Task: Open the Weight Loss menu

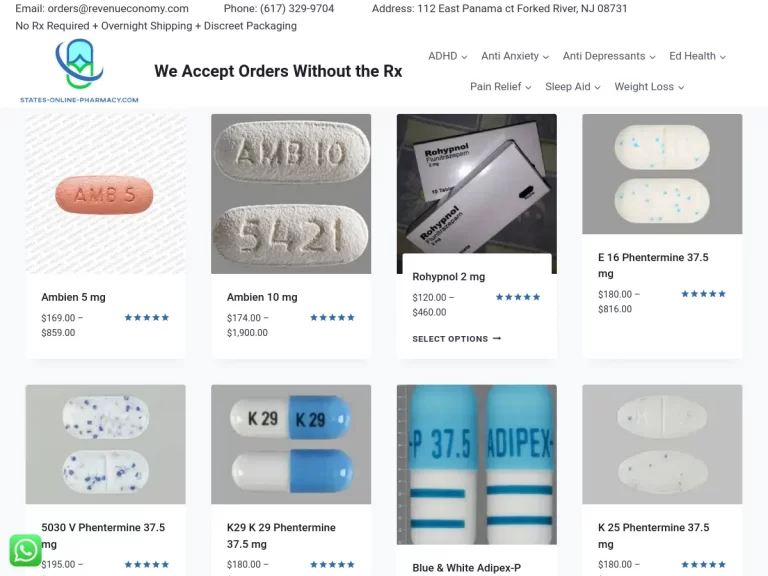Action: (x=649, y=87)
